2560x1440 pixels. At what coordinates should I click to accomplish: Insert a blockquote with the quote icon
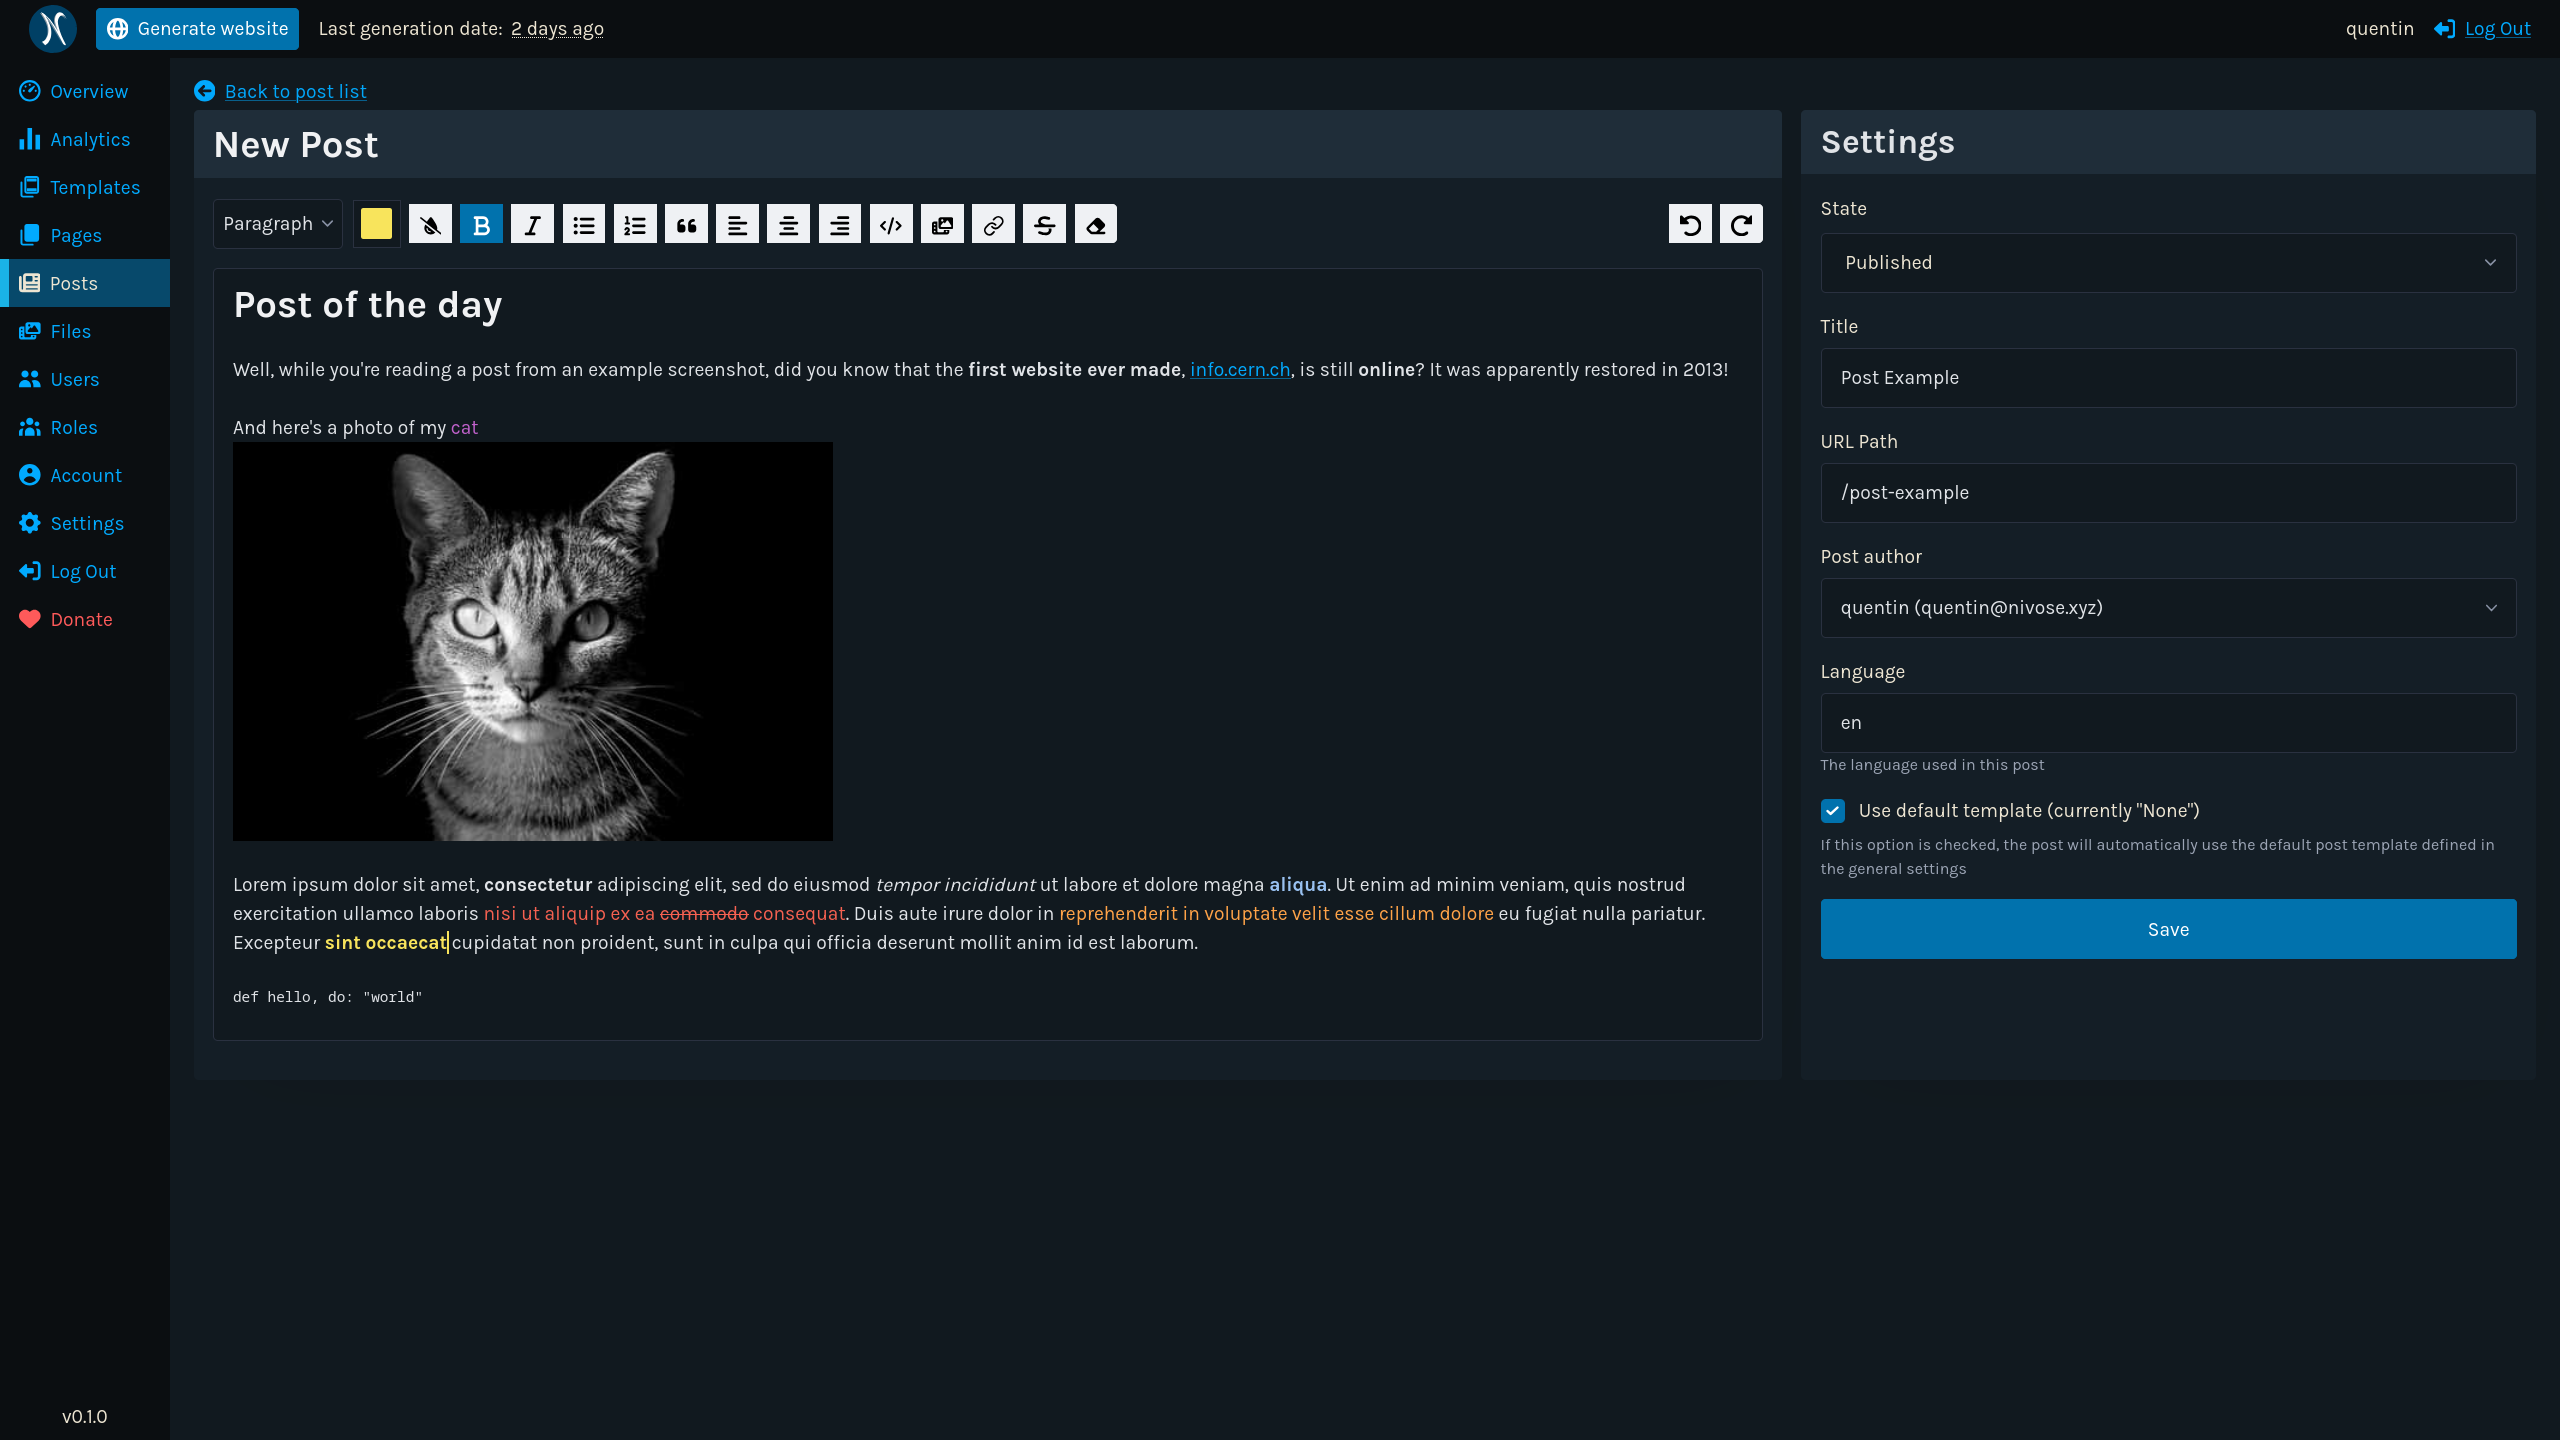point(686,225)
